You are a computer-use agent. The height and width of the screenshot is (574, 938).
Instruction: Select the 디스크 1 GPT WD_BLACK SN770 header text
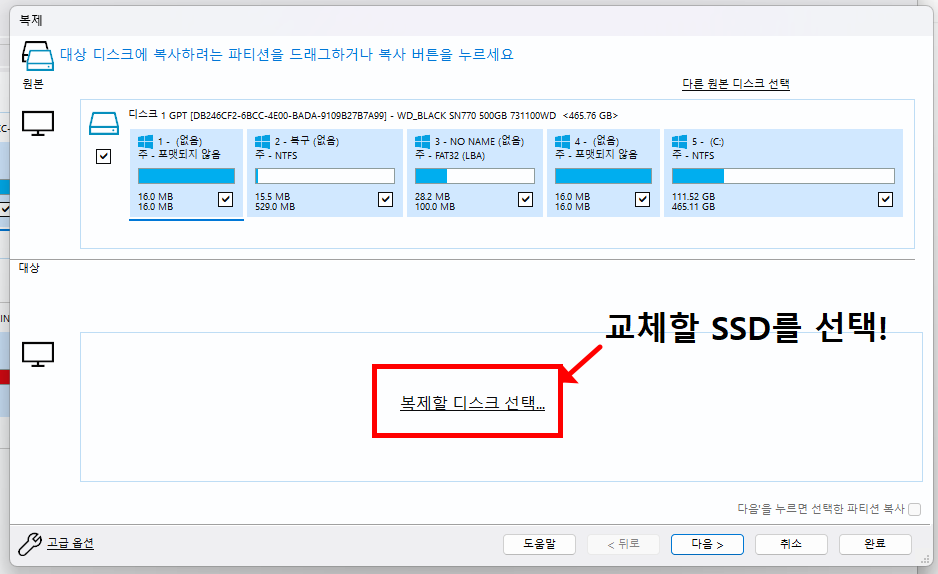373,115
